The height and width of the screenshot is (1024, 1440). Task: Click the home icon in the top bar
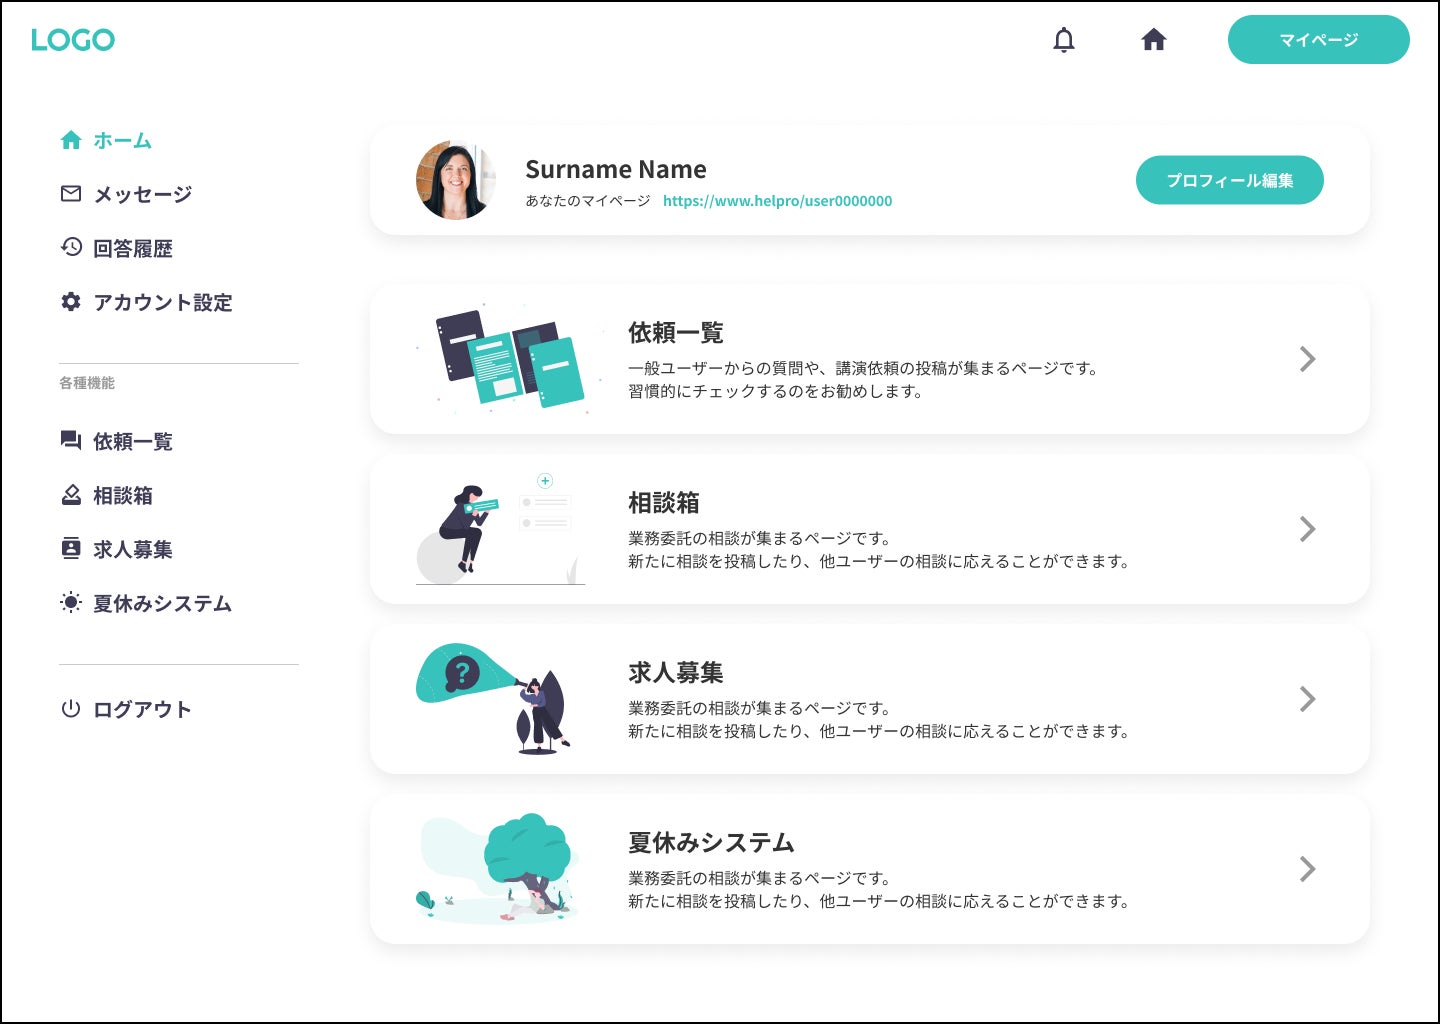(1154, 40)
